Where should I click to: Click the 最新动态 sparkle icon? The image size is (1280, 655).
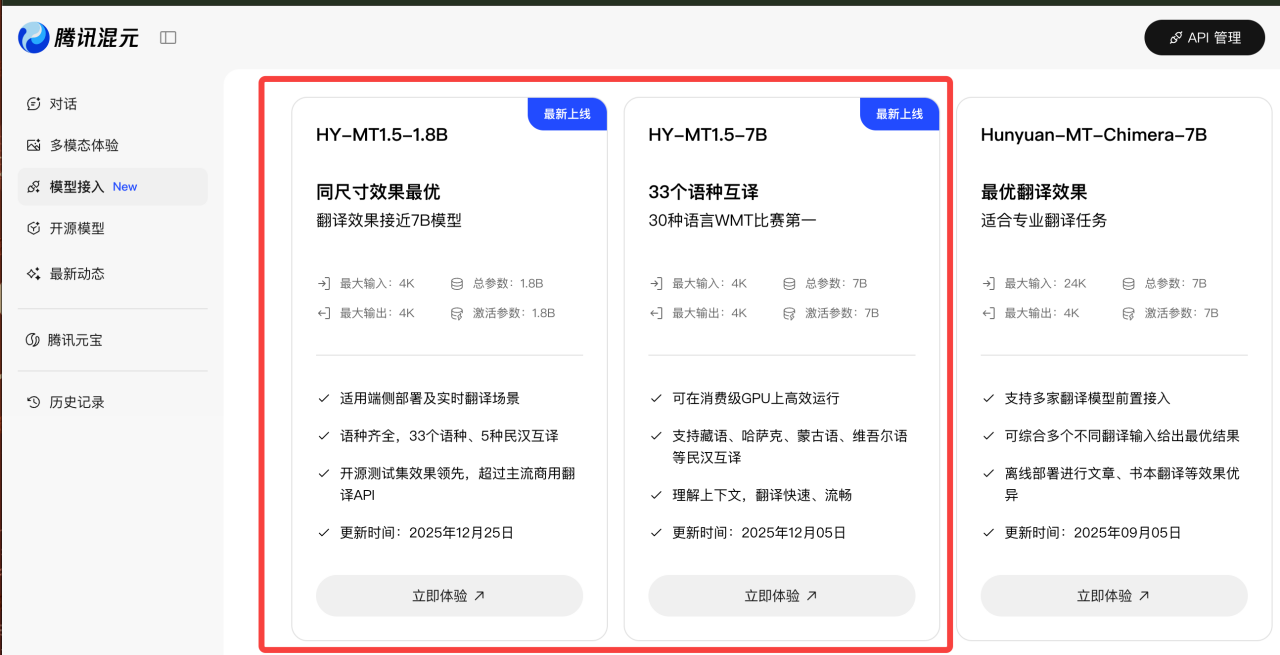point(33,274)
